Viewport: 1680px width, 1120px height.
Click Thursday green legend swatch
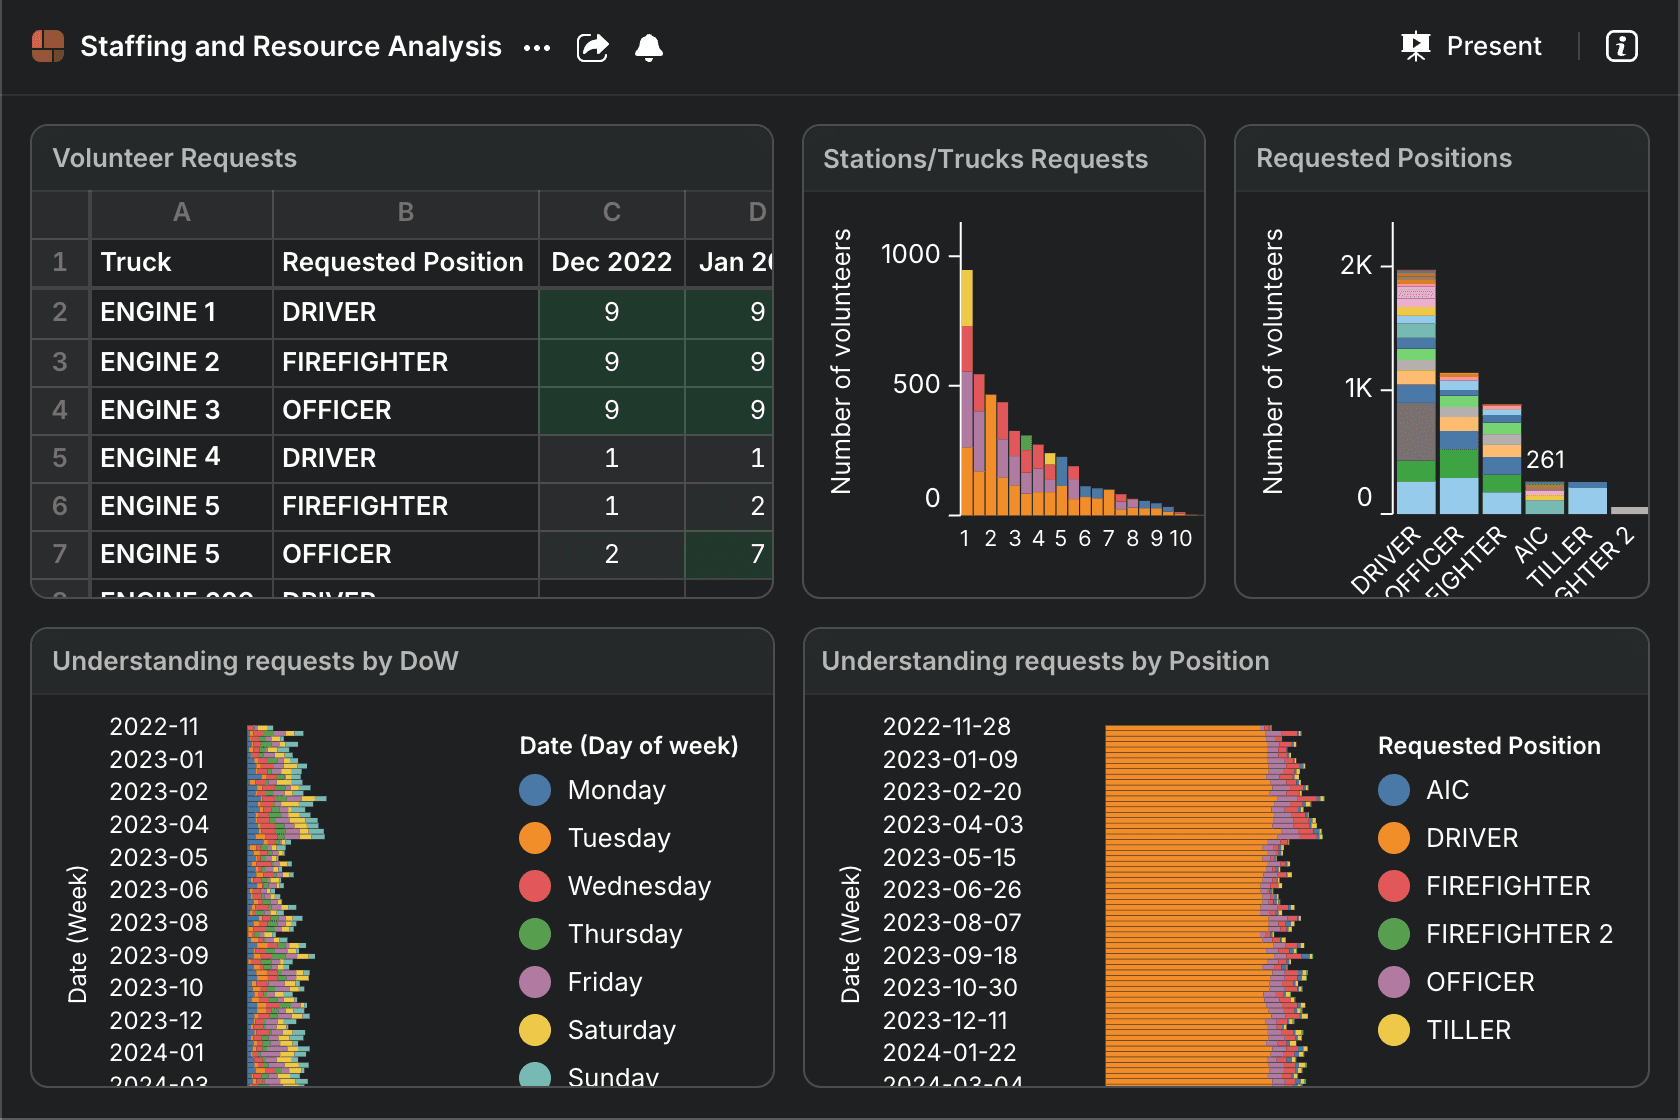535,934
